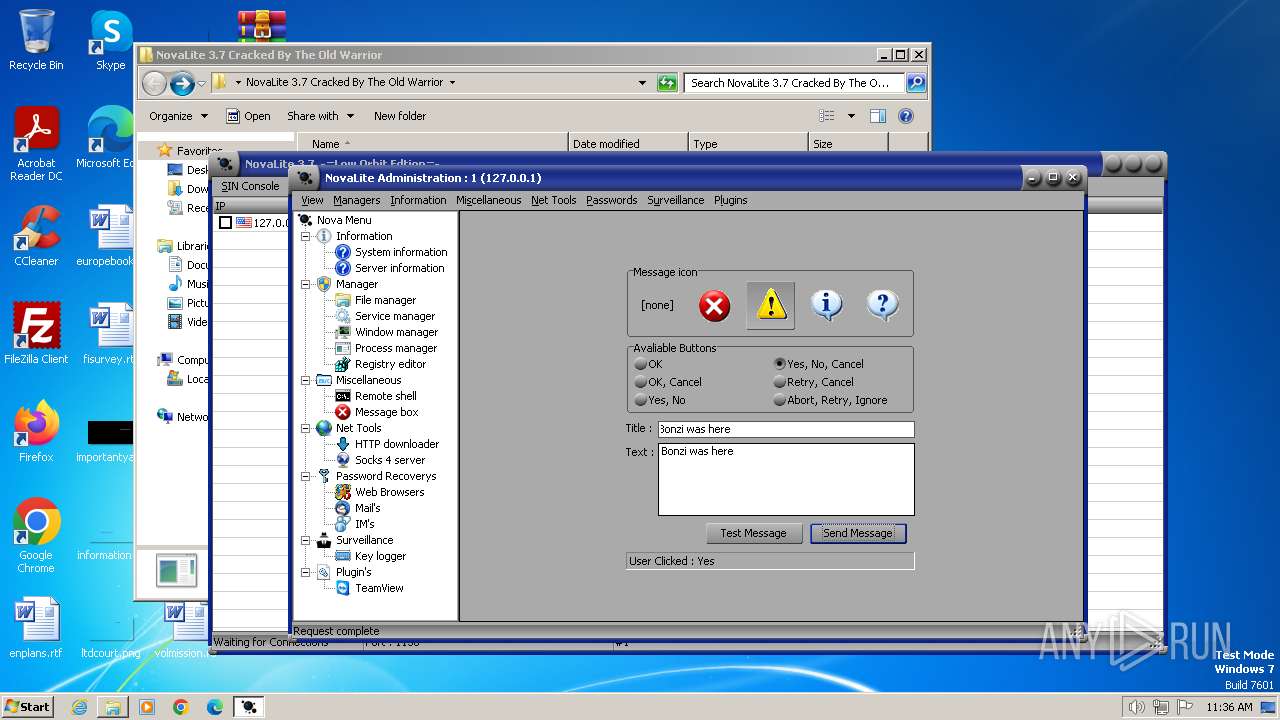Open the Net Tools menu
This screenshot has height=720, width=1280.
553,200
